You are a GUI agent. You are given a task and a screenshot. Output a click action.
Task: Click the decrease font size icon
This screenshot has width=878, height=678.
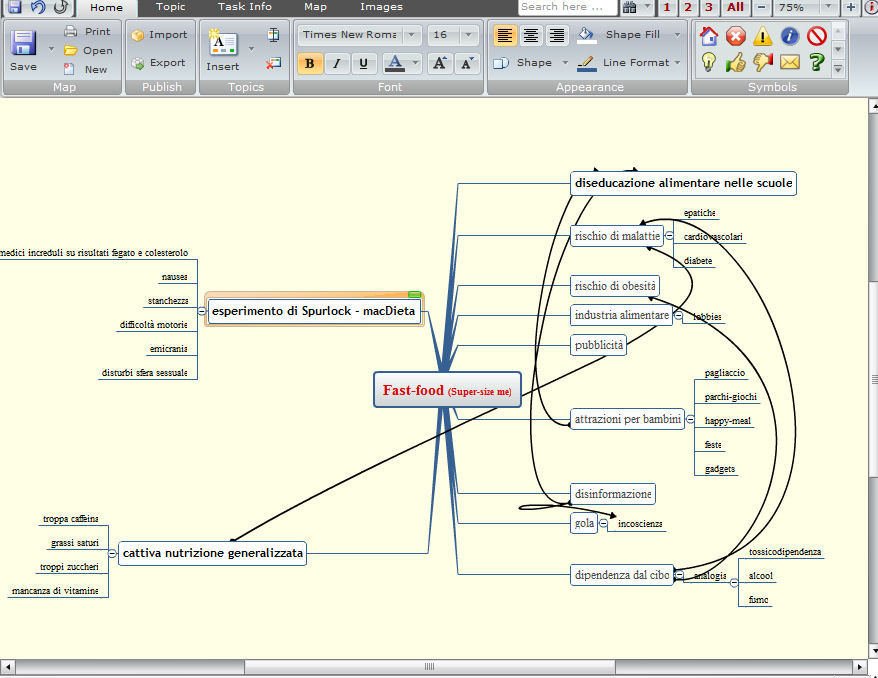coord(467,63)
